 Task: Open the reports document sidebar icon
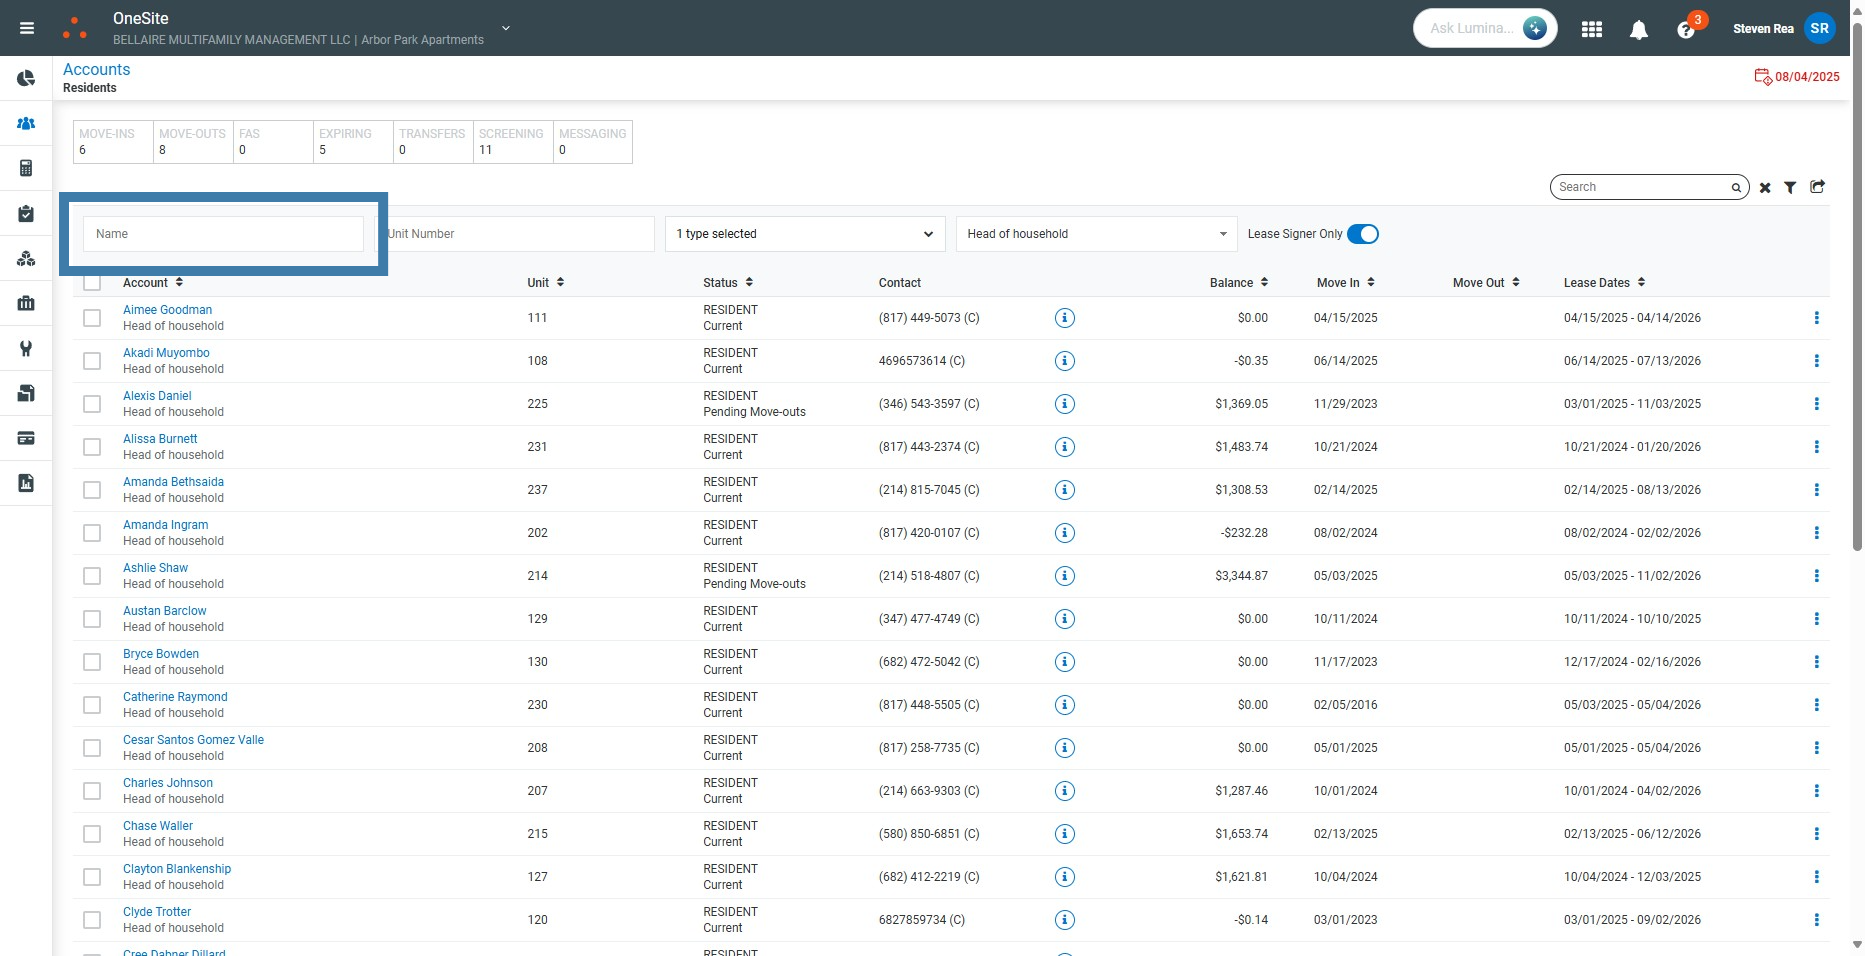[x=26, y=483]
